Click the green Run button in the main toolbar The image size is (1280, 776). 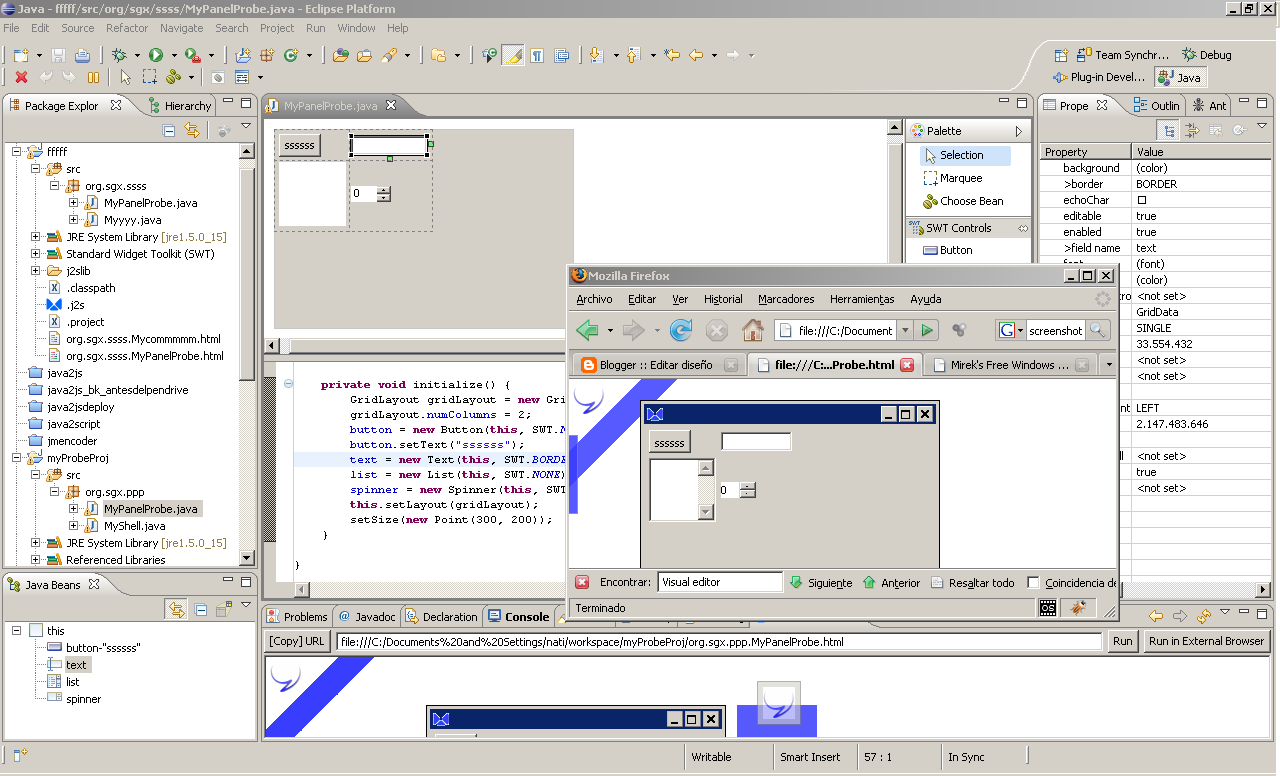pos(156,55)
